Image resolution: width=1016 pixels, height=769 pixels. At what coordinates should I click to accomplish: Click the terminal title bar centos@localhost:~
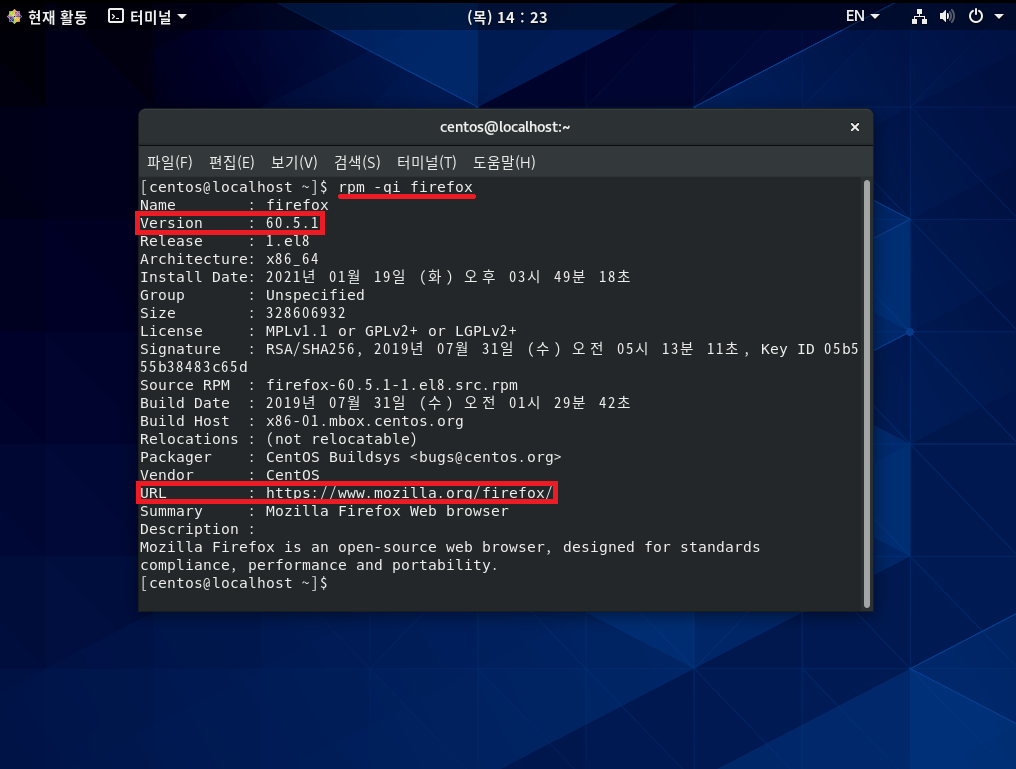pos(505,127)
